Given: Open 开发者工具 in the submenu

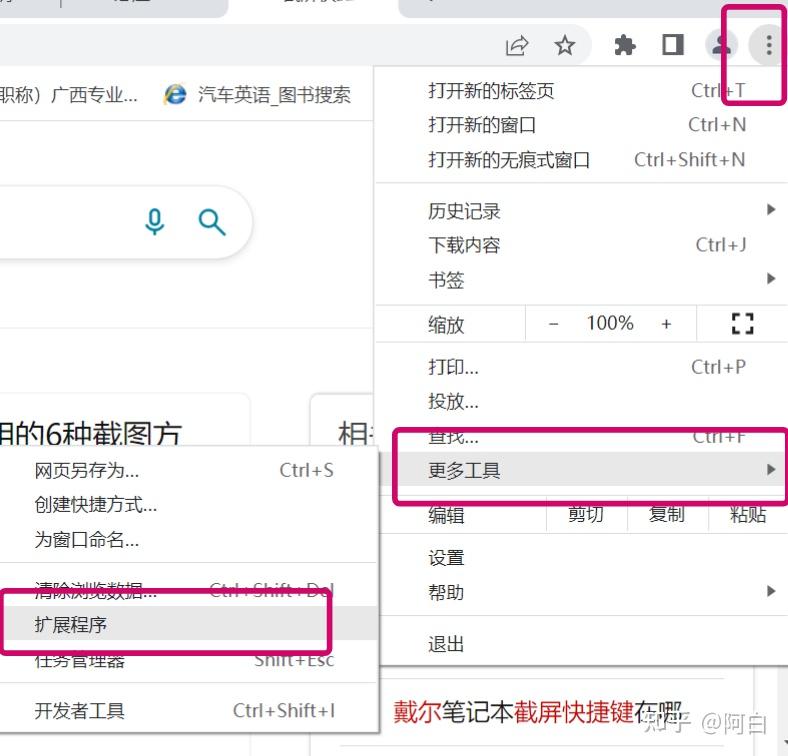Looking at the screenshot, I should [x=188, y=710].
